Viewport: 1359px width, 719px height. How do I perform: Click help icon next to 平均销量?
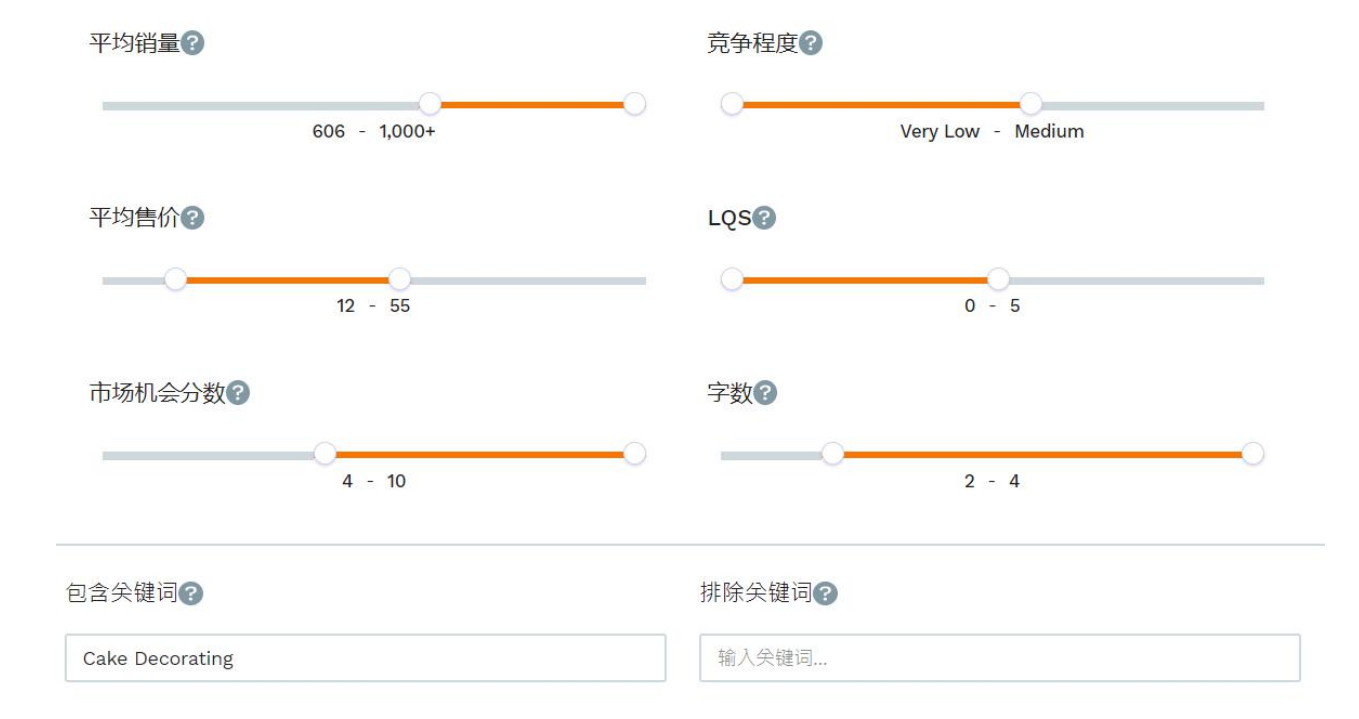pyautogui.click(x=193, y=43)
